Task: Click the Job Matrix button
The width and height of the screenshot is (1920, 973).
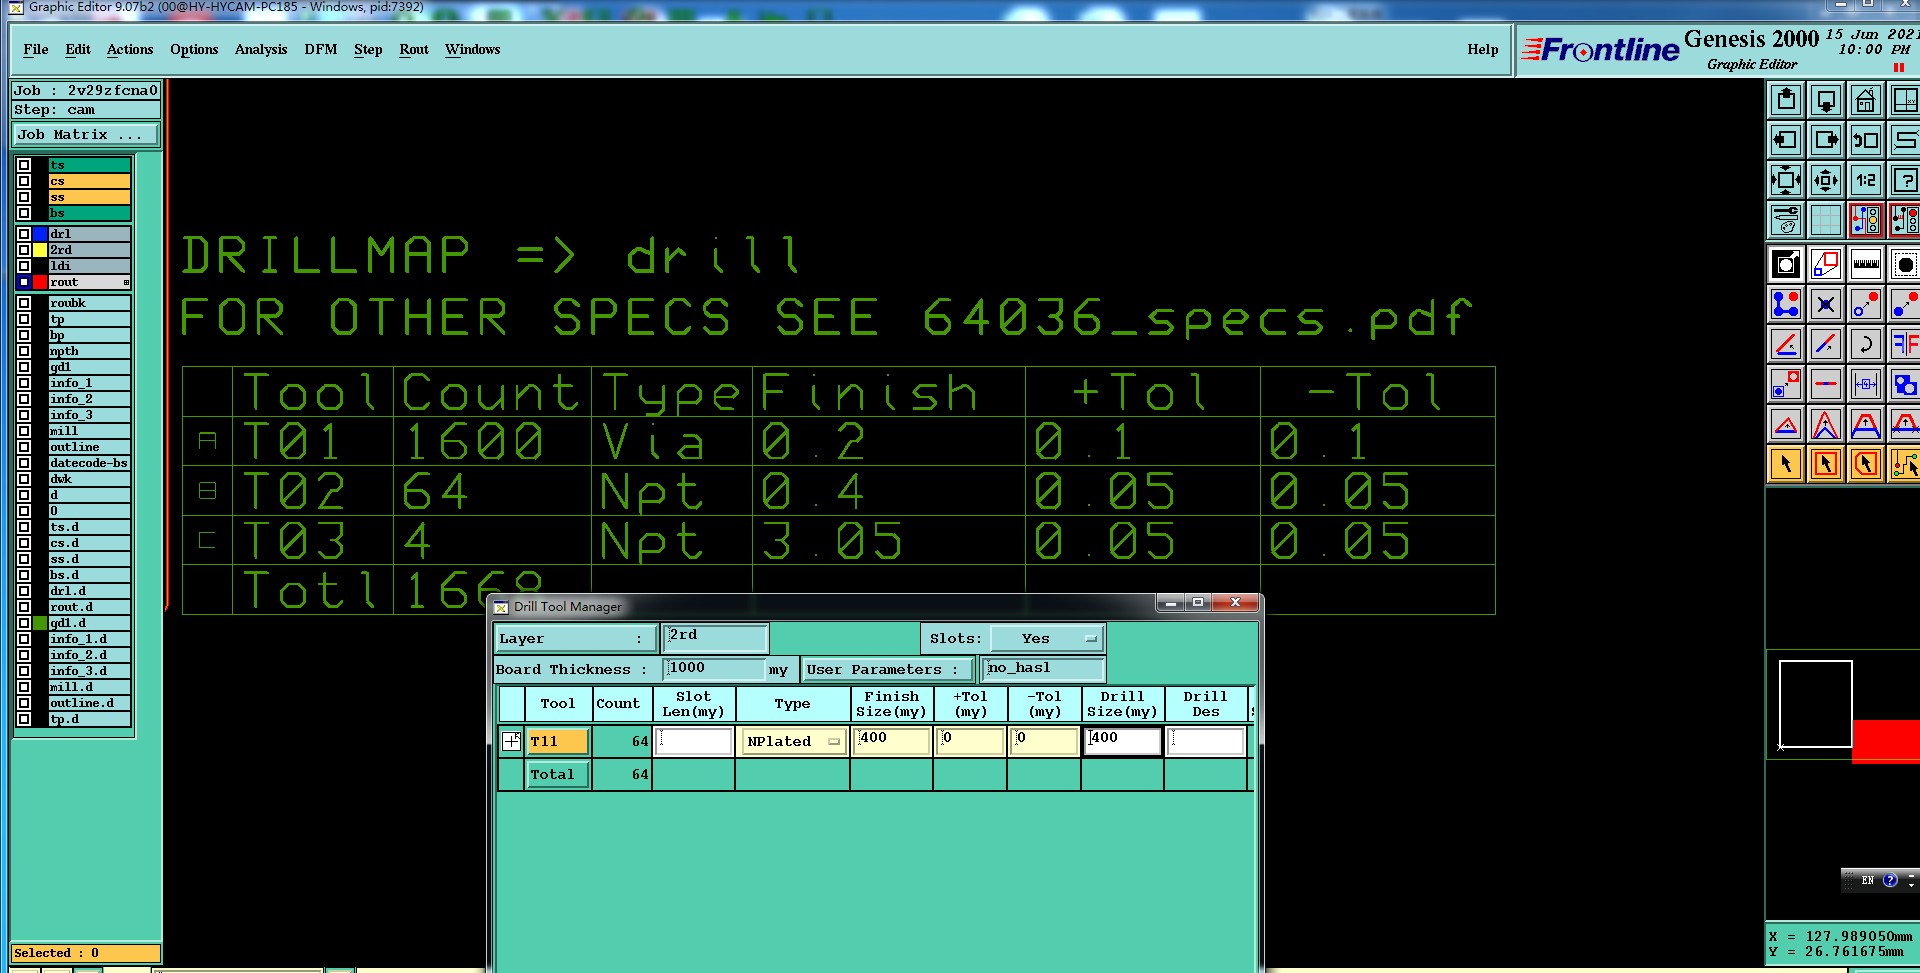Action: 85,135
